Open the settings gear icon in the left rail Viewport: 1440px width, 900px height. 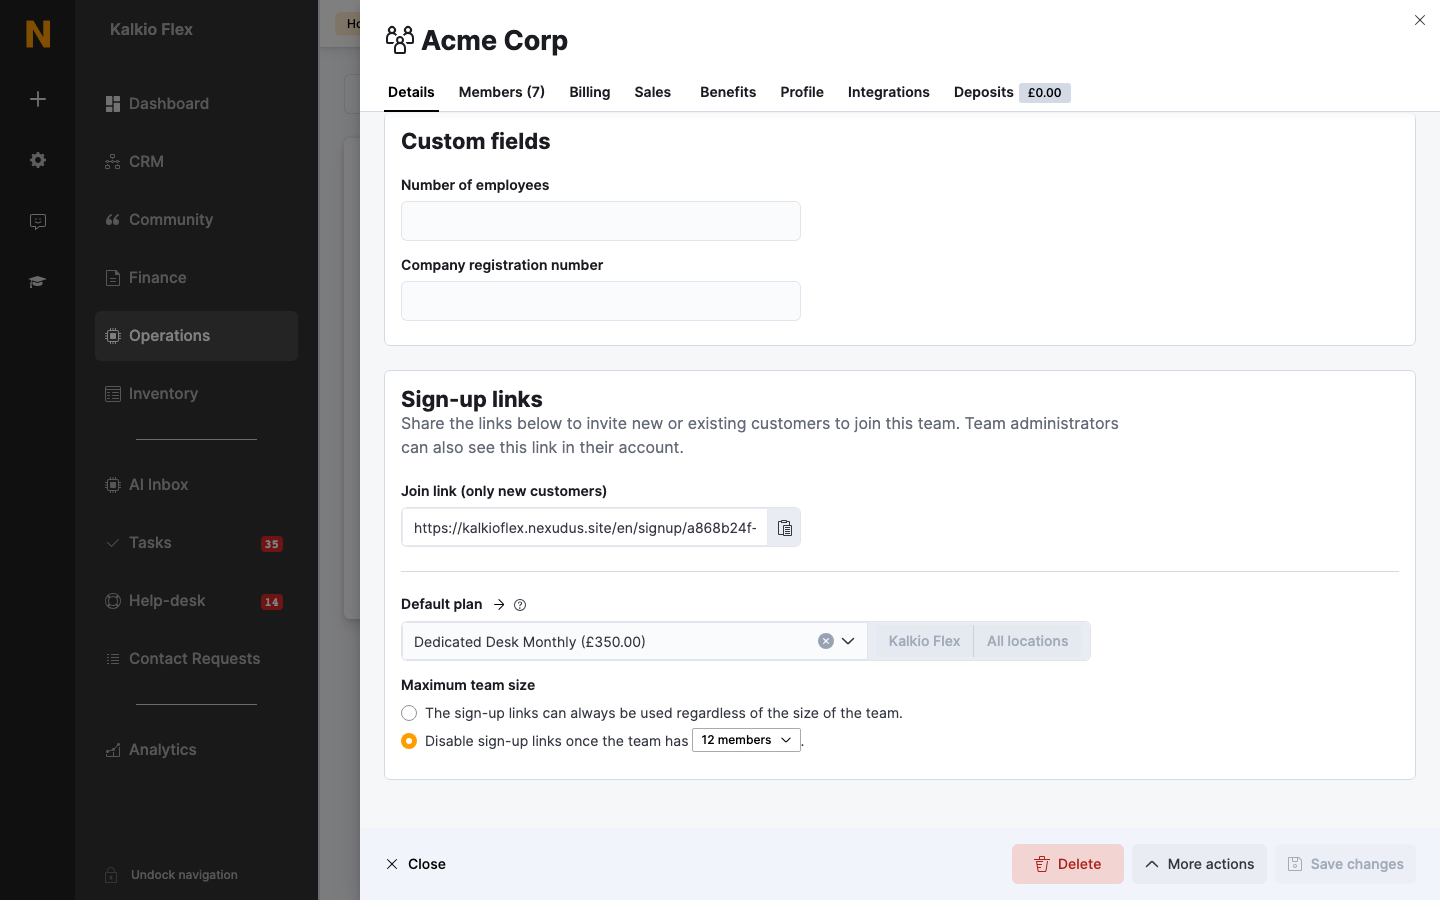(38, 160)
